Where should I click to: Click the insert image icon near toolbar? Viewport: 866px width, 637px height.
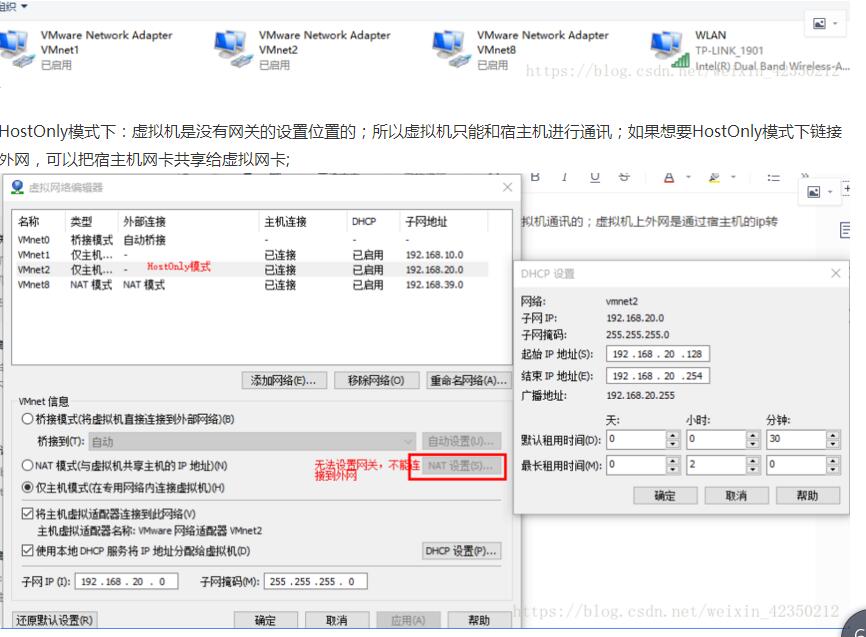(x=814, y=192)
